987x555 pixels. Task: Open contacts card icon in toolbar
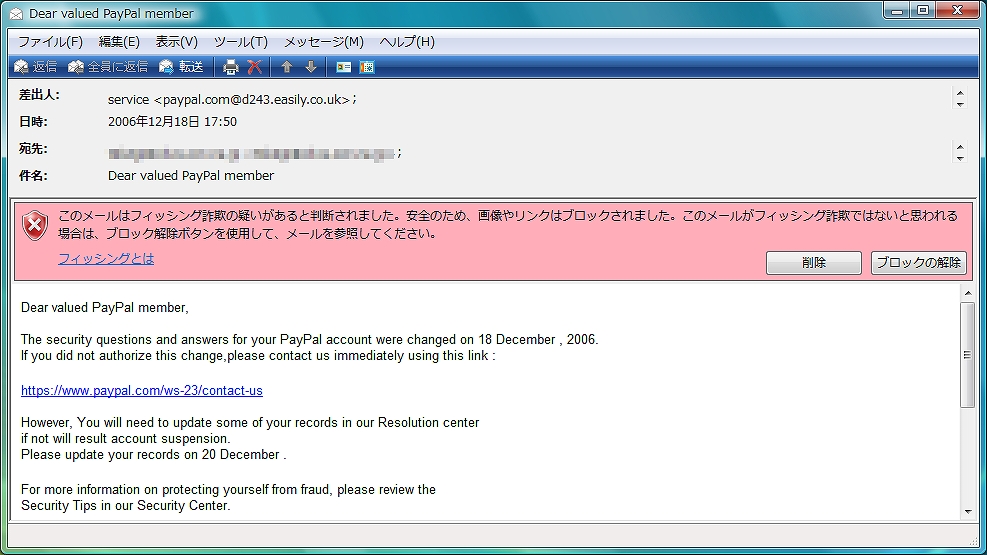(x=344, y=67)
